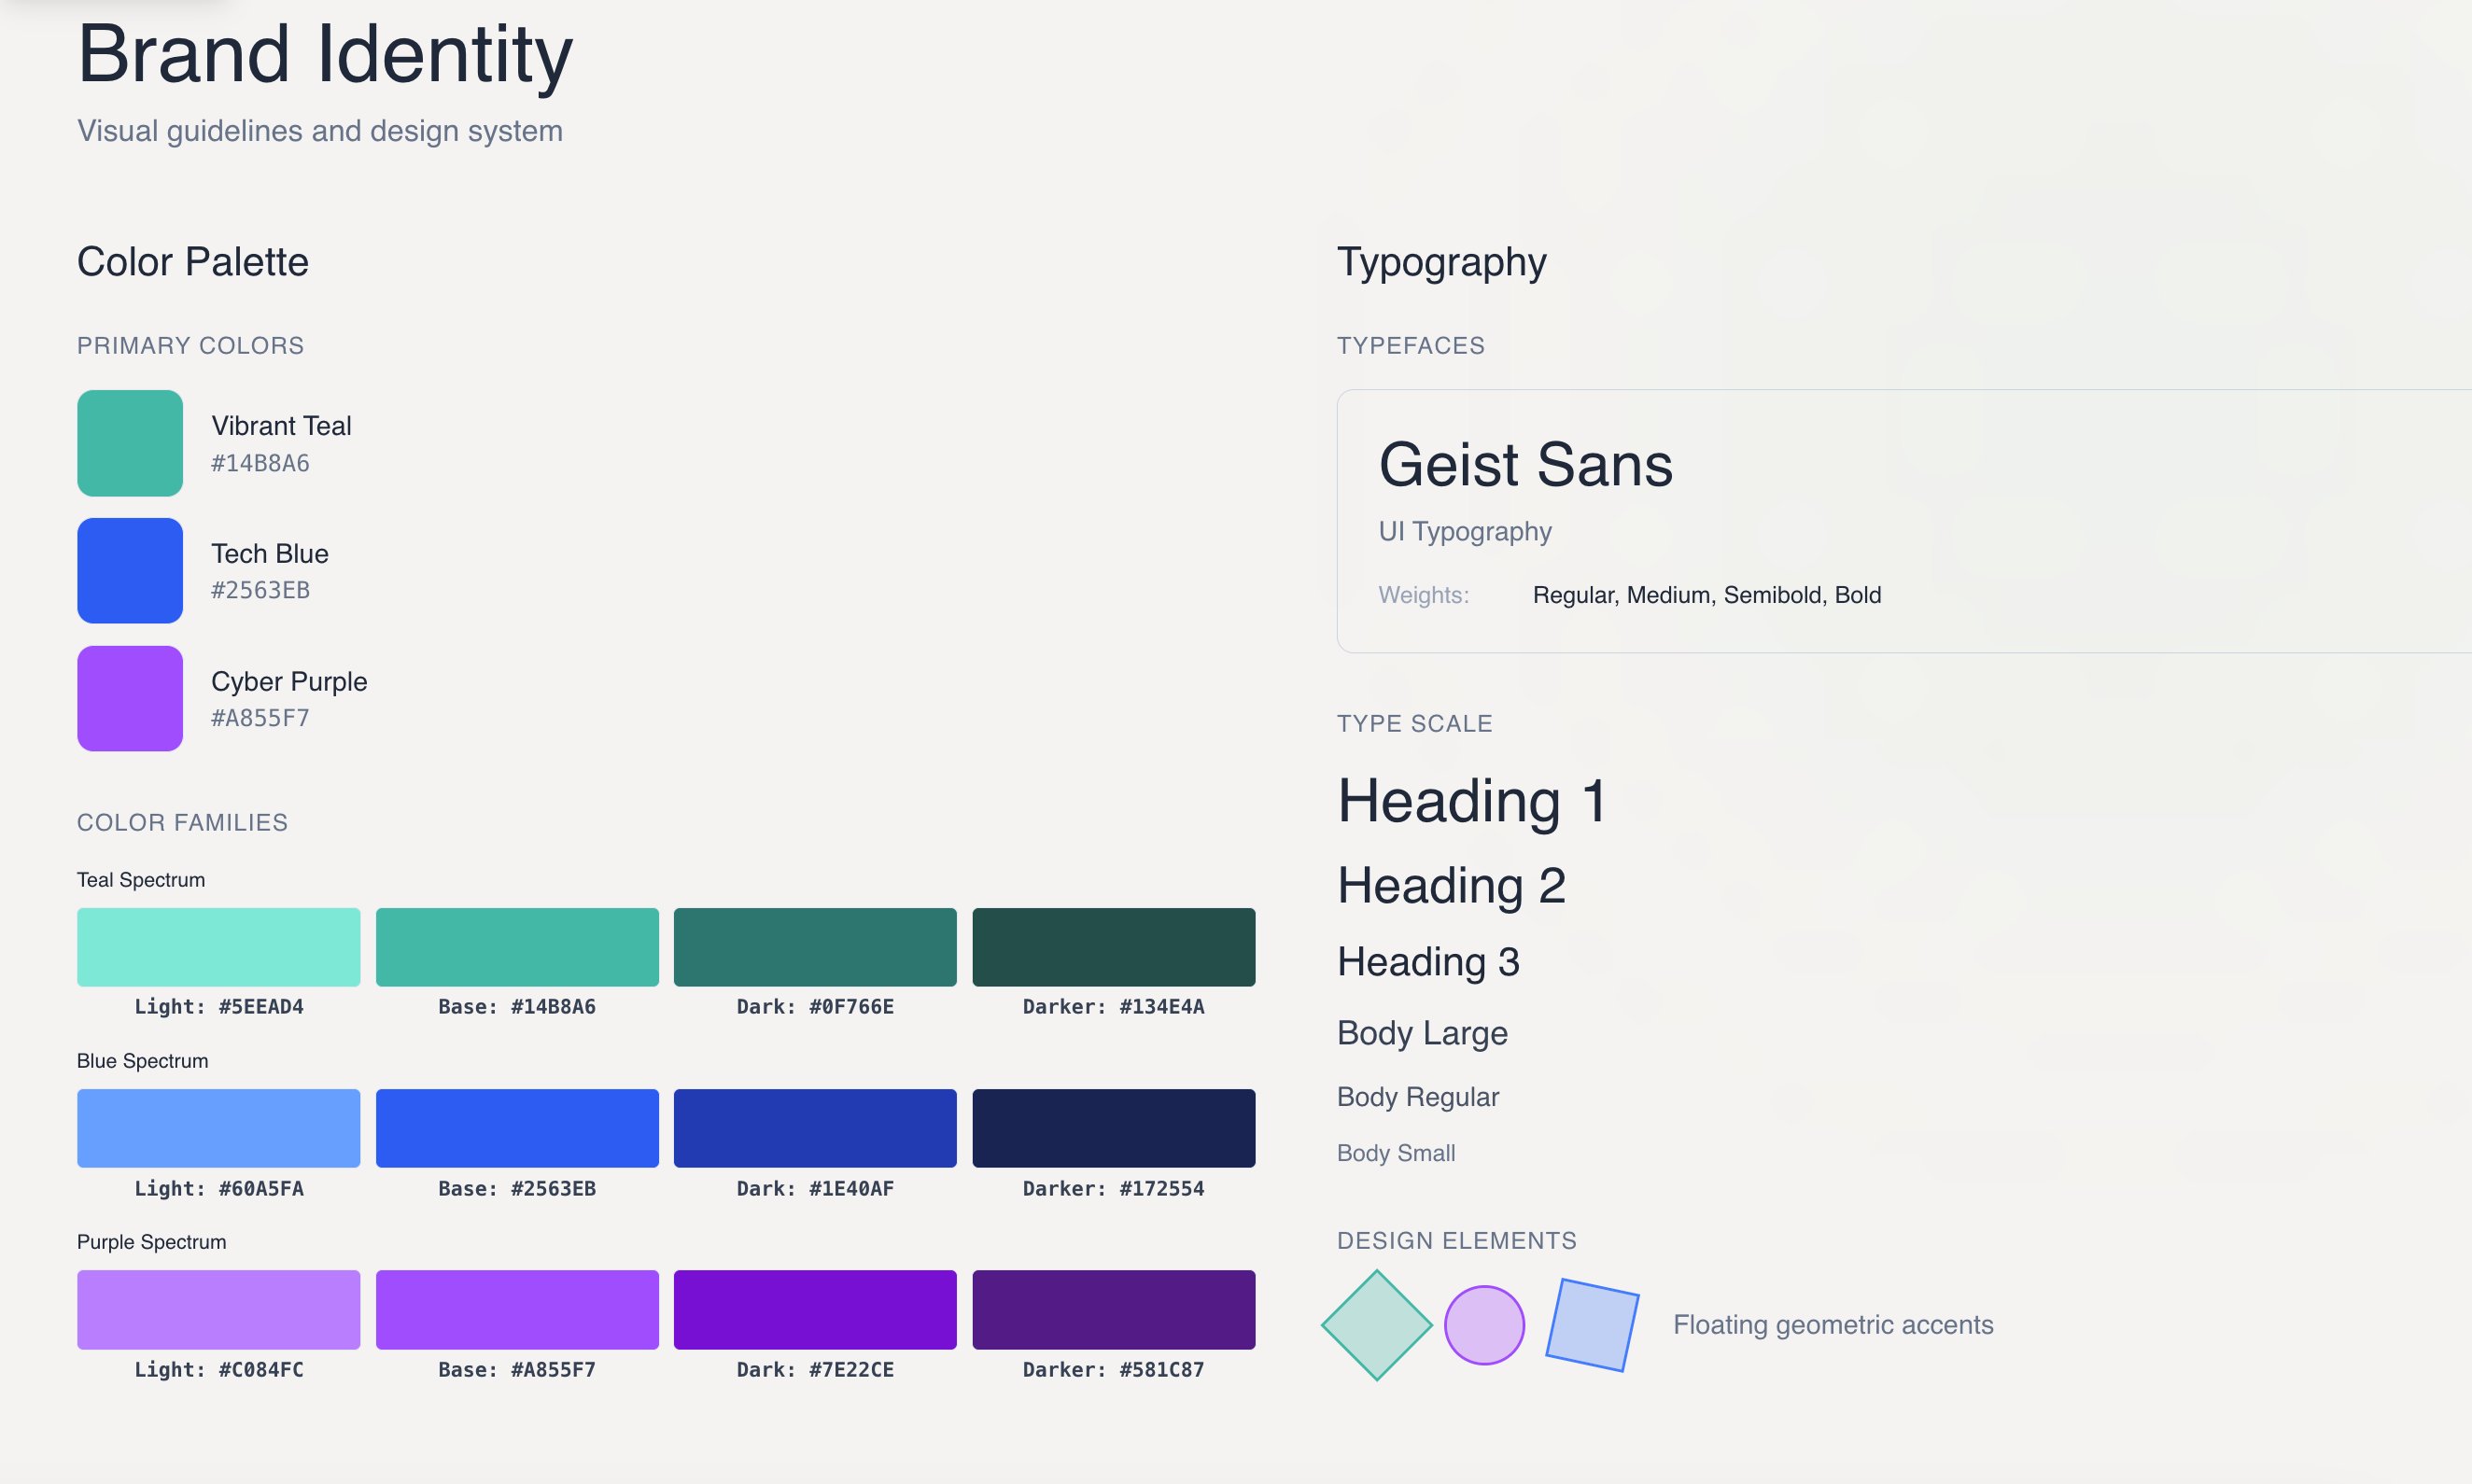Click the 'Light: #C084FC' caption
2472x1484 pixels.
(219, 1370)
